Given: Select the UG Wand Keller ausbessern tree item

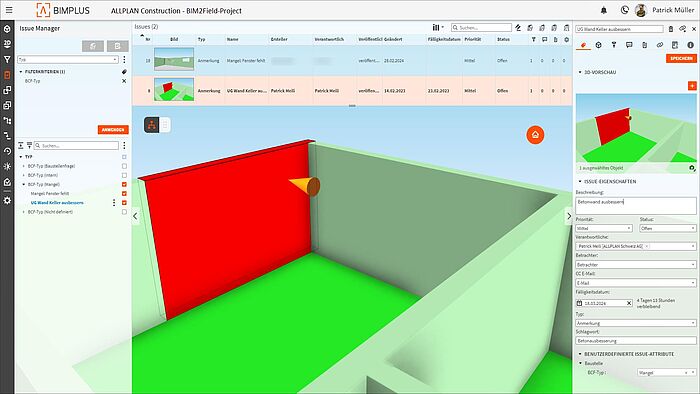Looking at the screenshot, I should 57,203.
